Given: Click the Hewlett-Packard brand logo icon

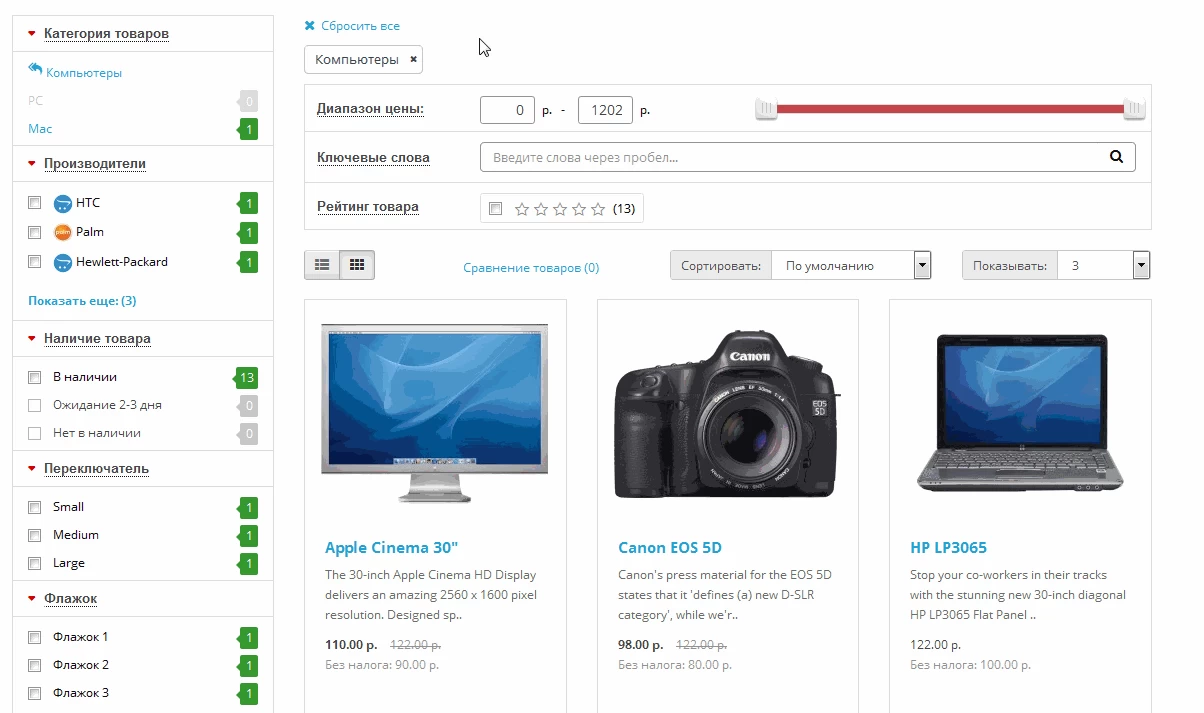Looking at the screenshot, I should tap(63, 263).
